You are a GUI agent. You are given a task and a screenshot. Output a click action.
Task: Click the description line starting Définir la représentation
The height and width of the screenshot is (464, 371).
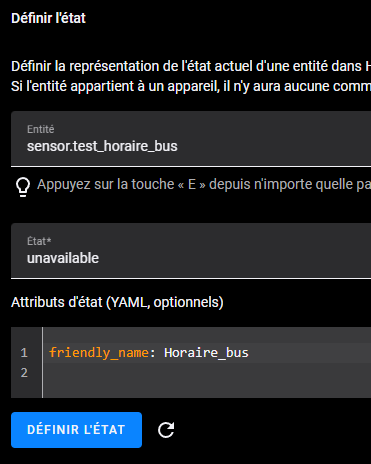191,66
